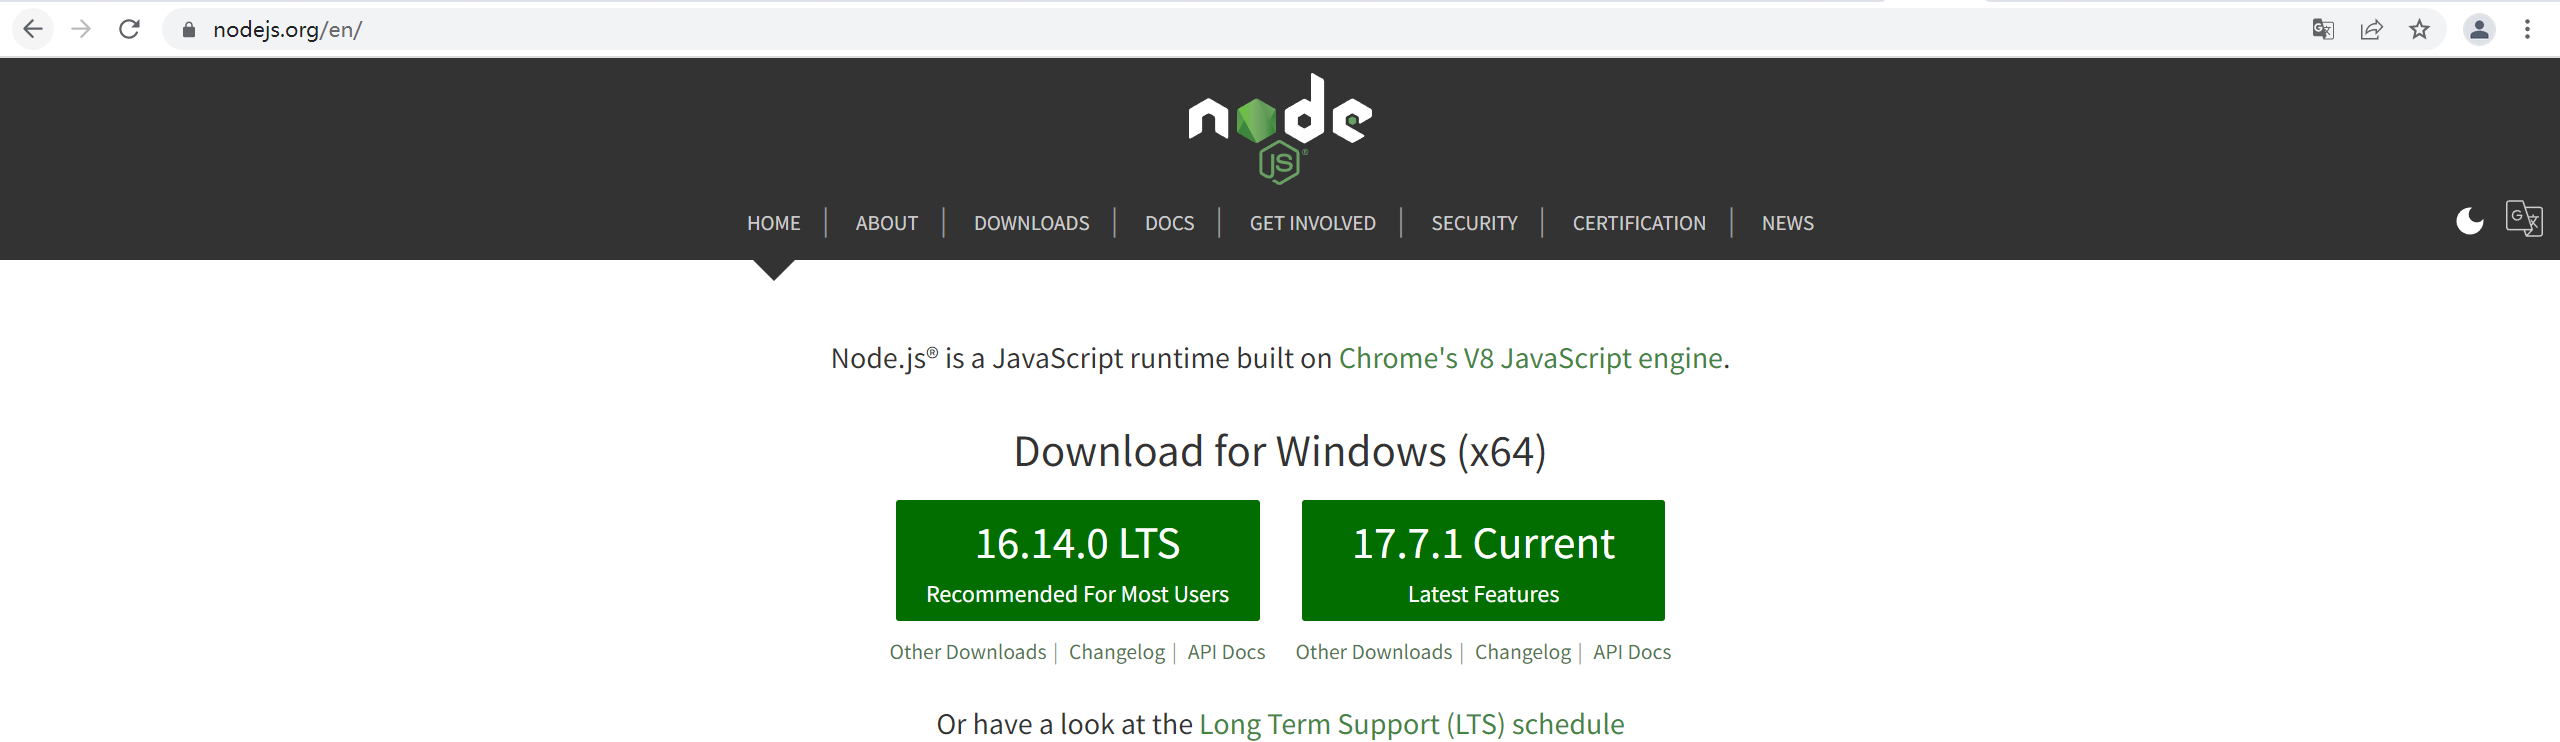Open Google Translate icon in address bar
Image resolution: width=2560 pixels, height=742 pixels.
coord(2323,30)
